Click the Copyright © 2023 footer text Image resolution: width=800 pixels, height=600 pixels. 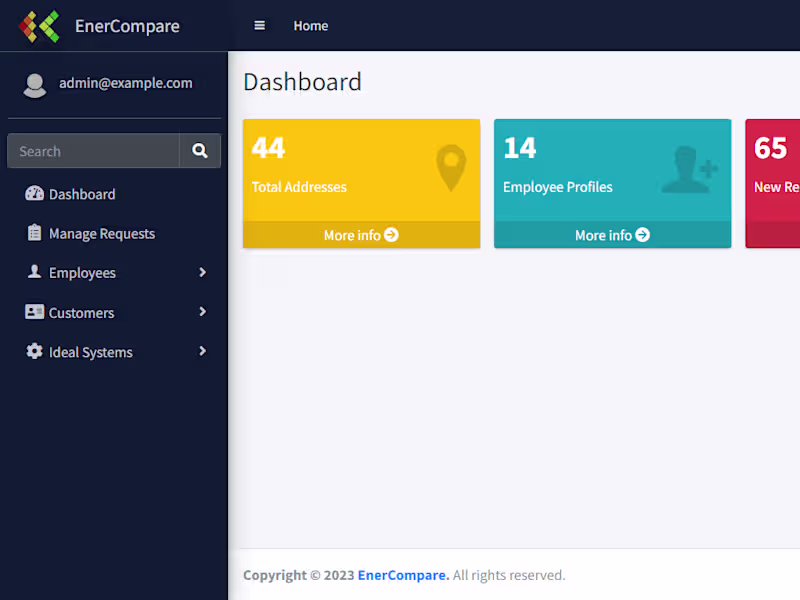tap(298, 575)
